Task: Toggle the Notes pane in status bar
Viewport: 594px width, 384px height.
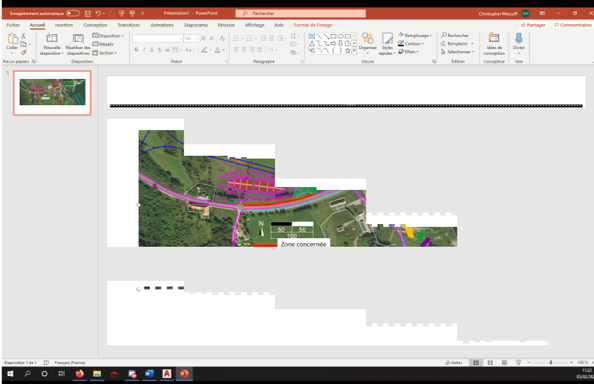Action: (454, 362)
